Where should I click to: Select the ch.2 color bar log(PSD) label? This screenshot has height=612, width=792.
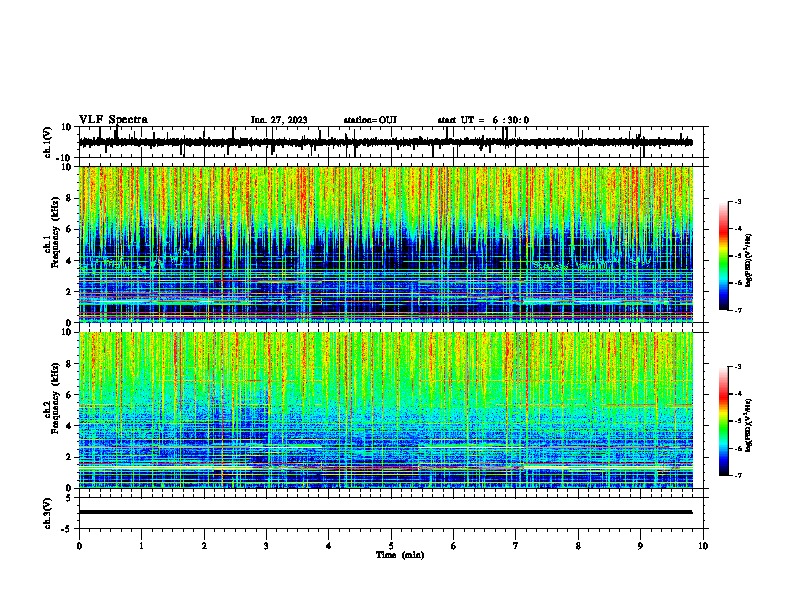point(749,425)
